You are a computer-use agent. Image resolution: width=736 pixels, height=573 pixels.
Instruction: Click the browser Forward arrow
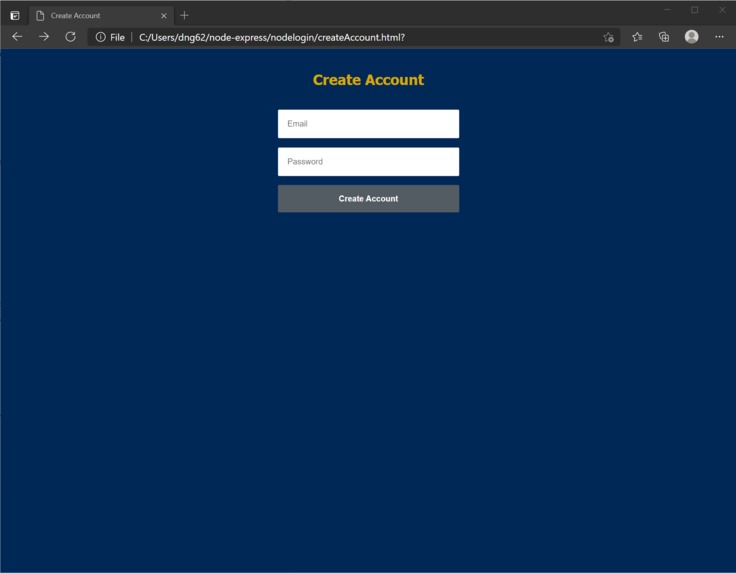pyautogui.click(x=44, y=37)
